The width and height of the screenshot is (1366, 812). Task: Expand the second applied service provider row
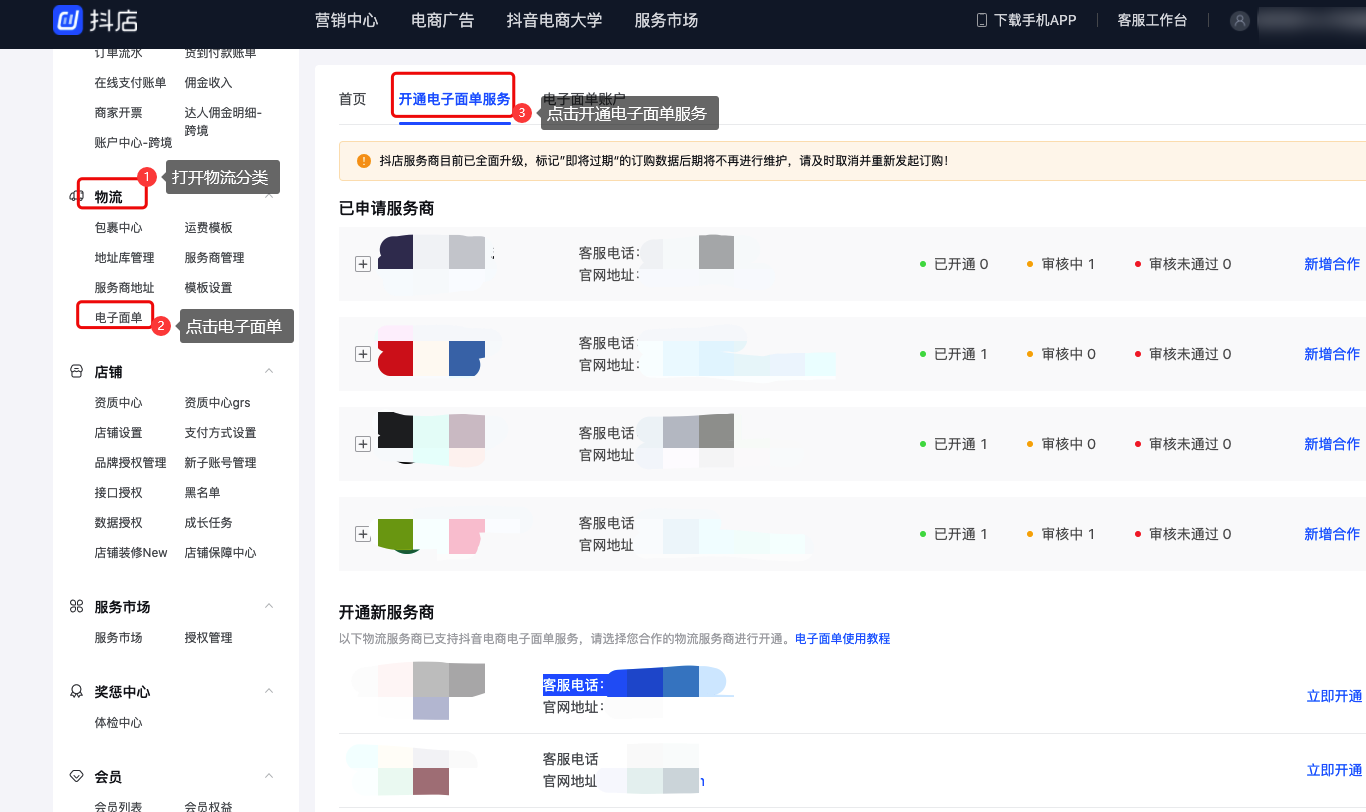pos(363,354)
